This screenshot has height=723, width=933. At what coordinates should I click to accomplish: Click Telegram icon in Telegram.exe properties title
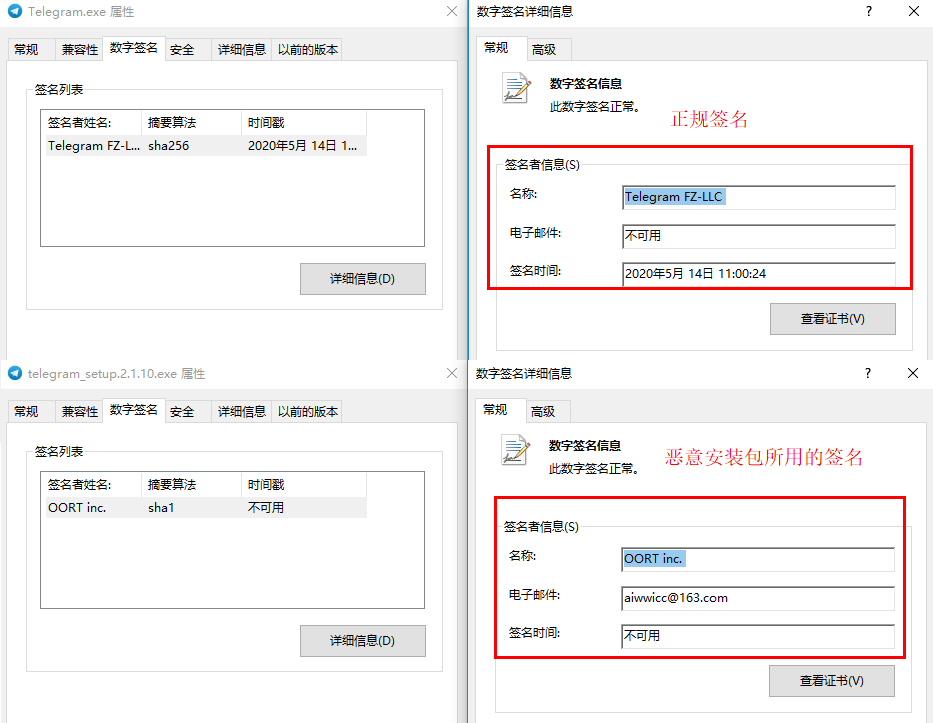coord(15,11)
